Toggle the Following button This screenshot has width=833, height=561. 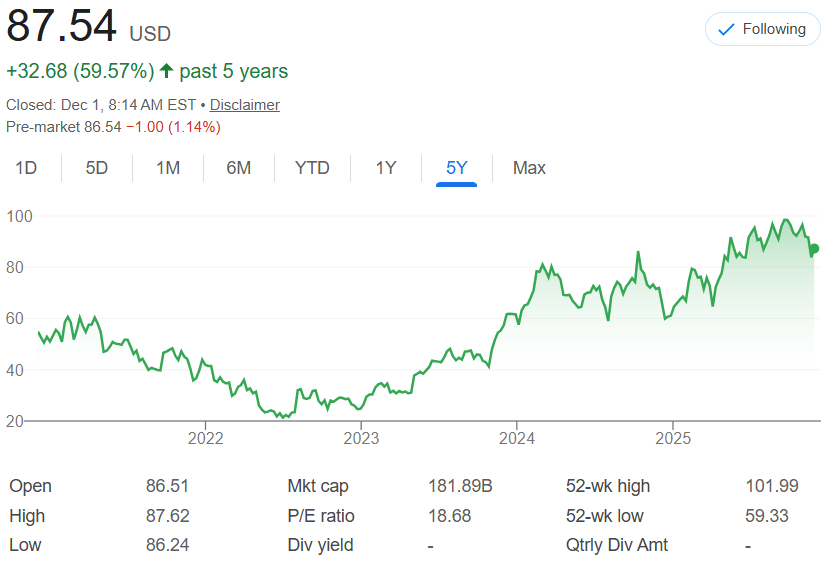(x=762, y=29)
